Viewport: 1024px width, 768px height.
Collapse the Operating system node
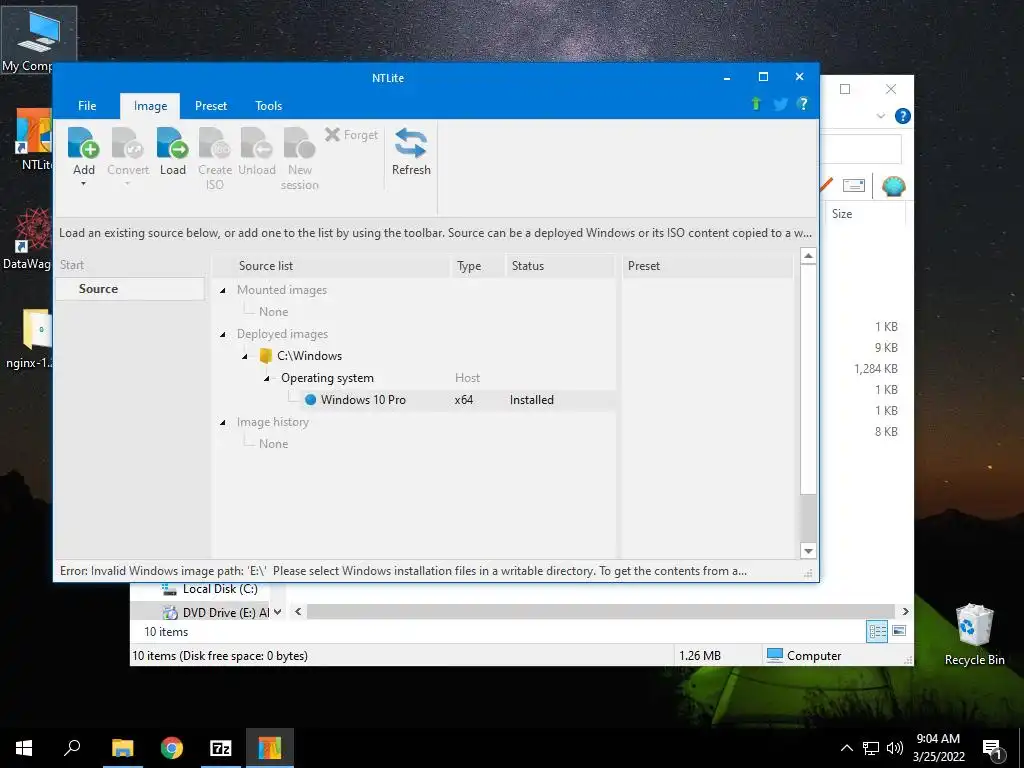click(x=266, y=378)
